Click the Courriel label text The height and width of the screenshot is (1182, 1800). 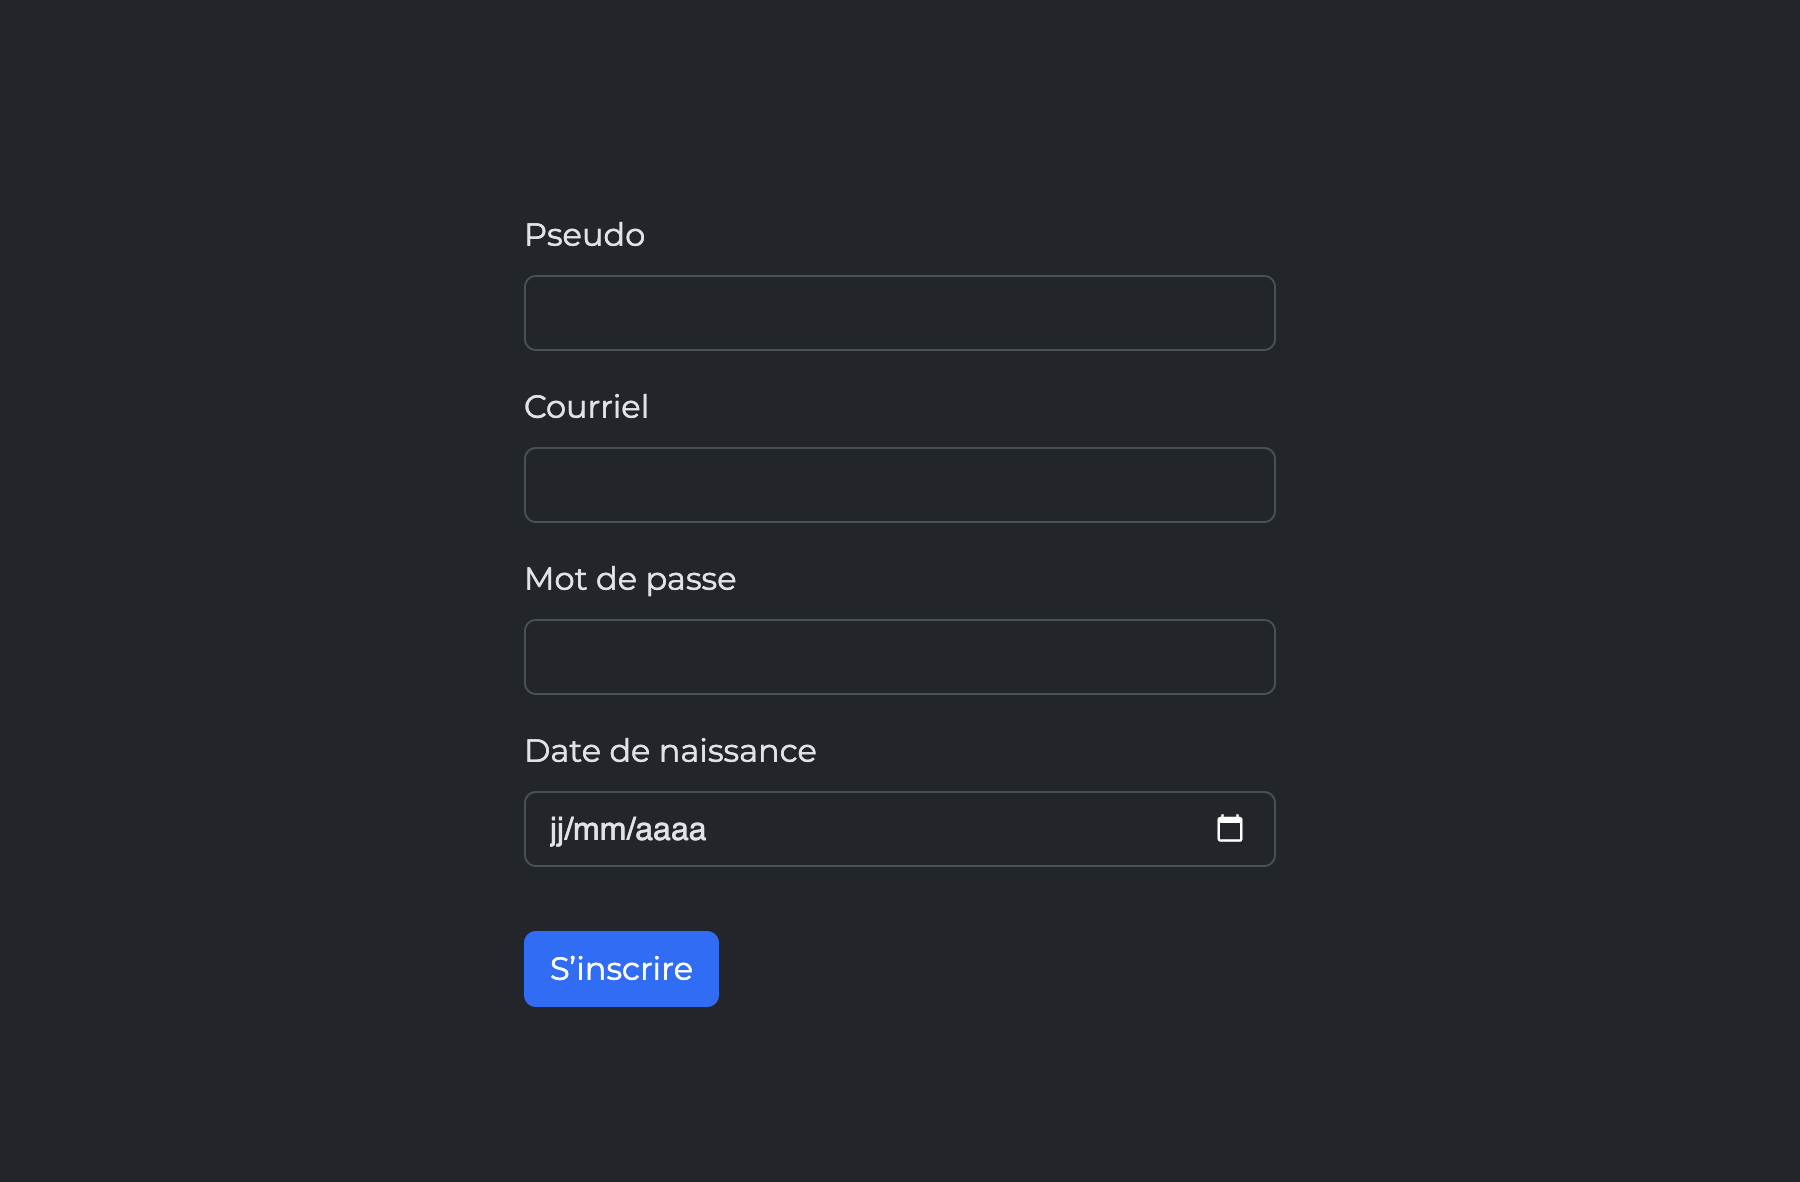586,407
